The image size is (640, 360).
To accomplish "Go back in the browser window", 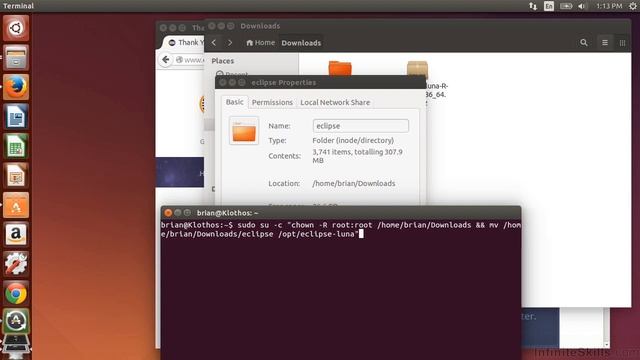I will coord(166,60).
